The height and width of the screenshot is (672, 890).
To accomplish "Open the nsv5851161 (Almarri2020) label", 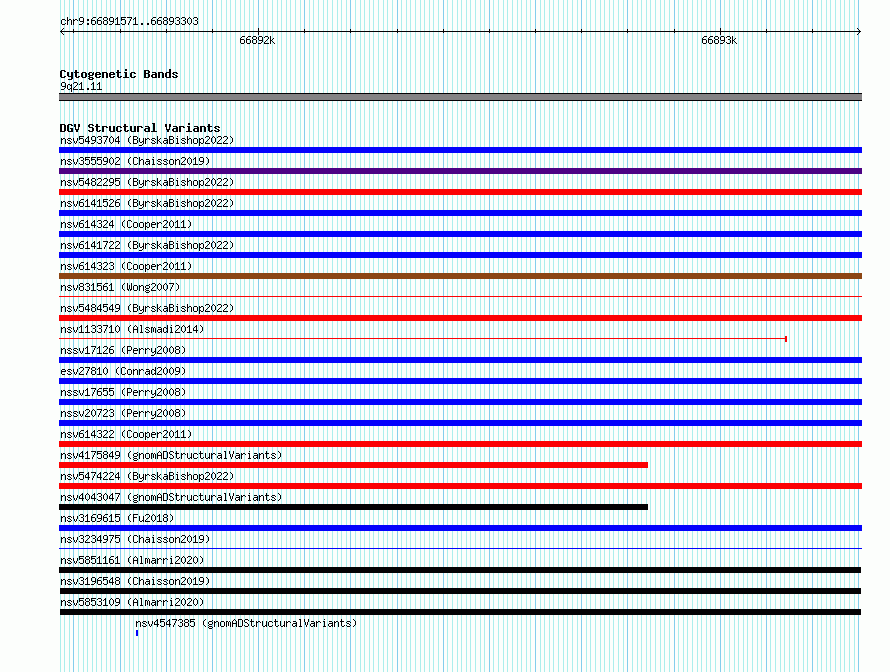I will point(132,560).
